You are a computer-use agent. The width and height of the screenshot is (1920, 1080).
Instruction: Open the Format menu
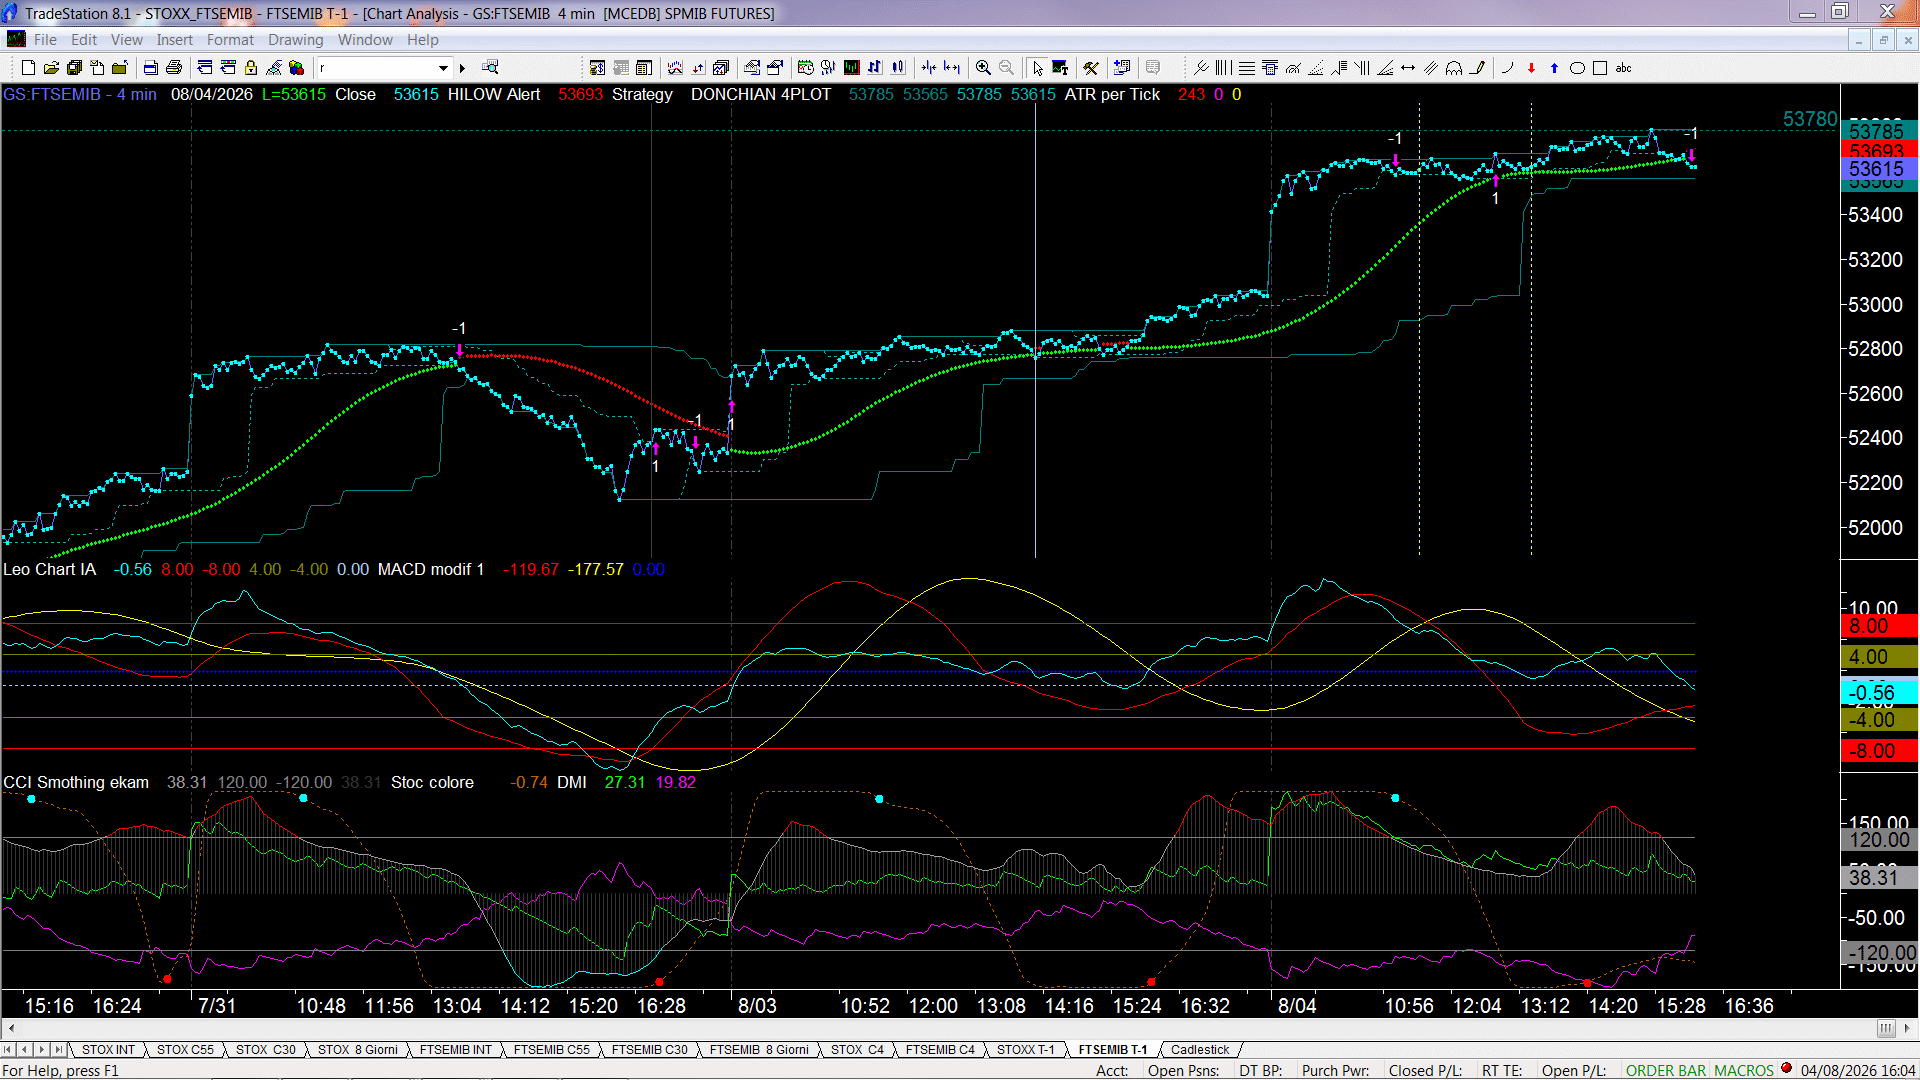pyautogui.click(x=230, y=40)
